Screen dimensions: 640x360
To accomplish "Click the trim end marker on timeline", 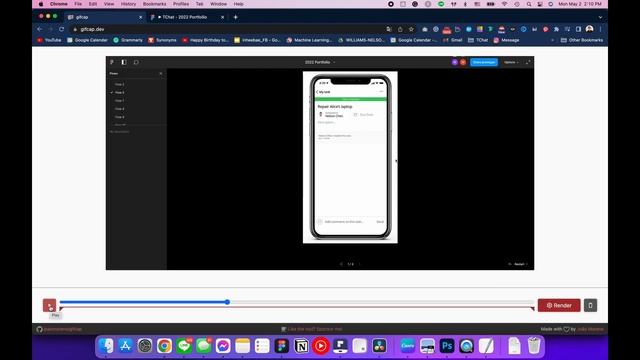I will click(532, 309).
